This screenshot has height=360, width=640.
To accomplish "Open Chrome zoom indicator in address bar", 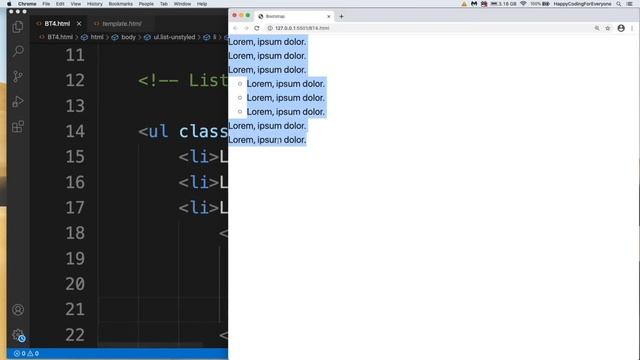I will click(597, 28).
